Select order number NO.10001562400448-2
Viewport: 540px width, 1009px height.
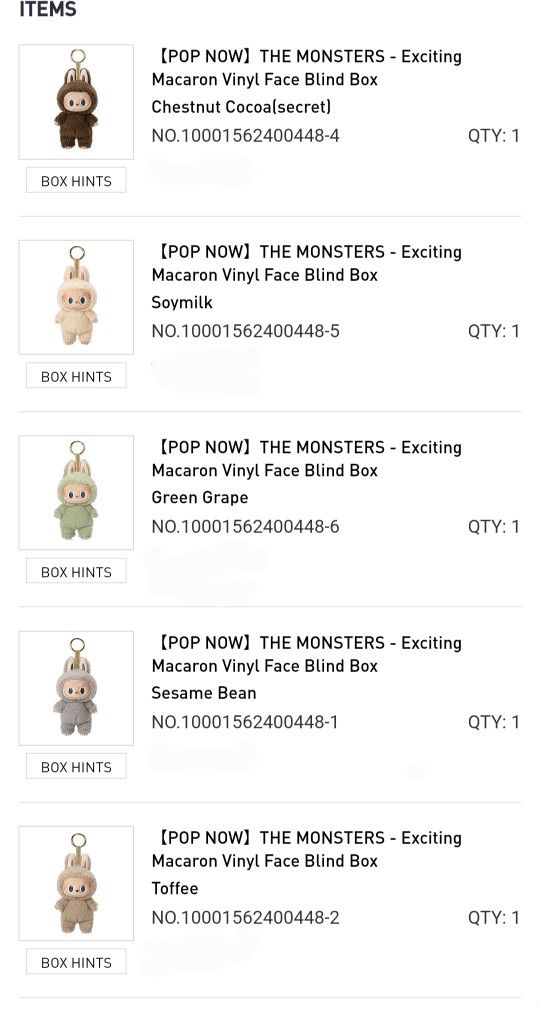[x=245, y=918]
